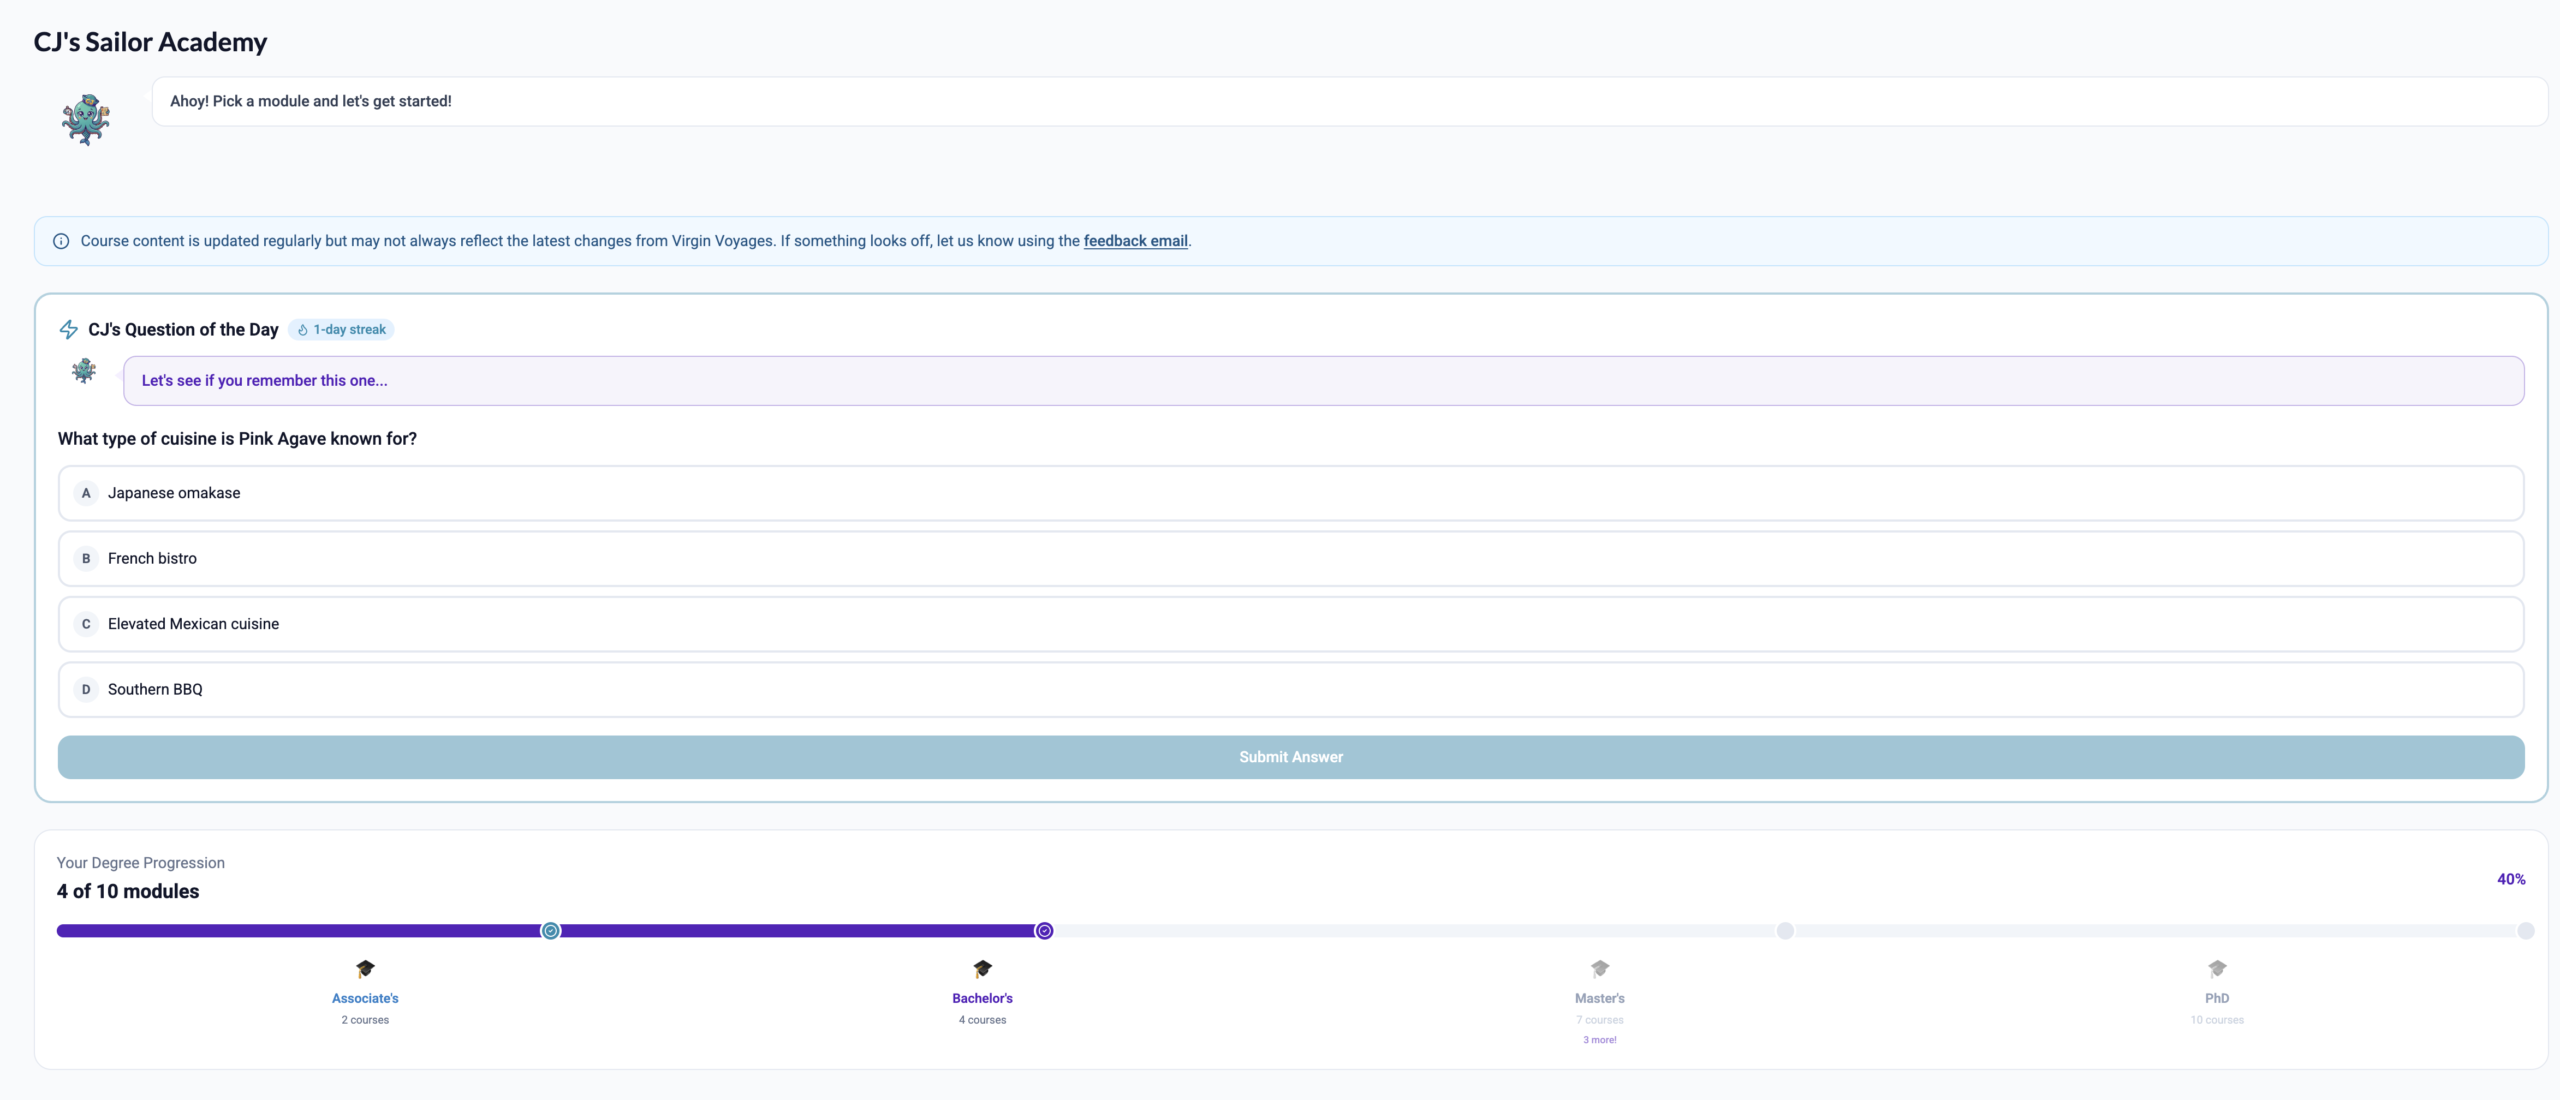Viewport: 2560px width, 1100px height.
Task: Click the Submit Answer button
Action: (x=1291, y=757)
